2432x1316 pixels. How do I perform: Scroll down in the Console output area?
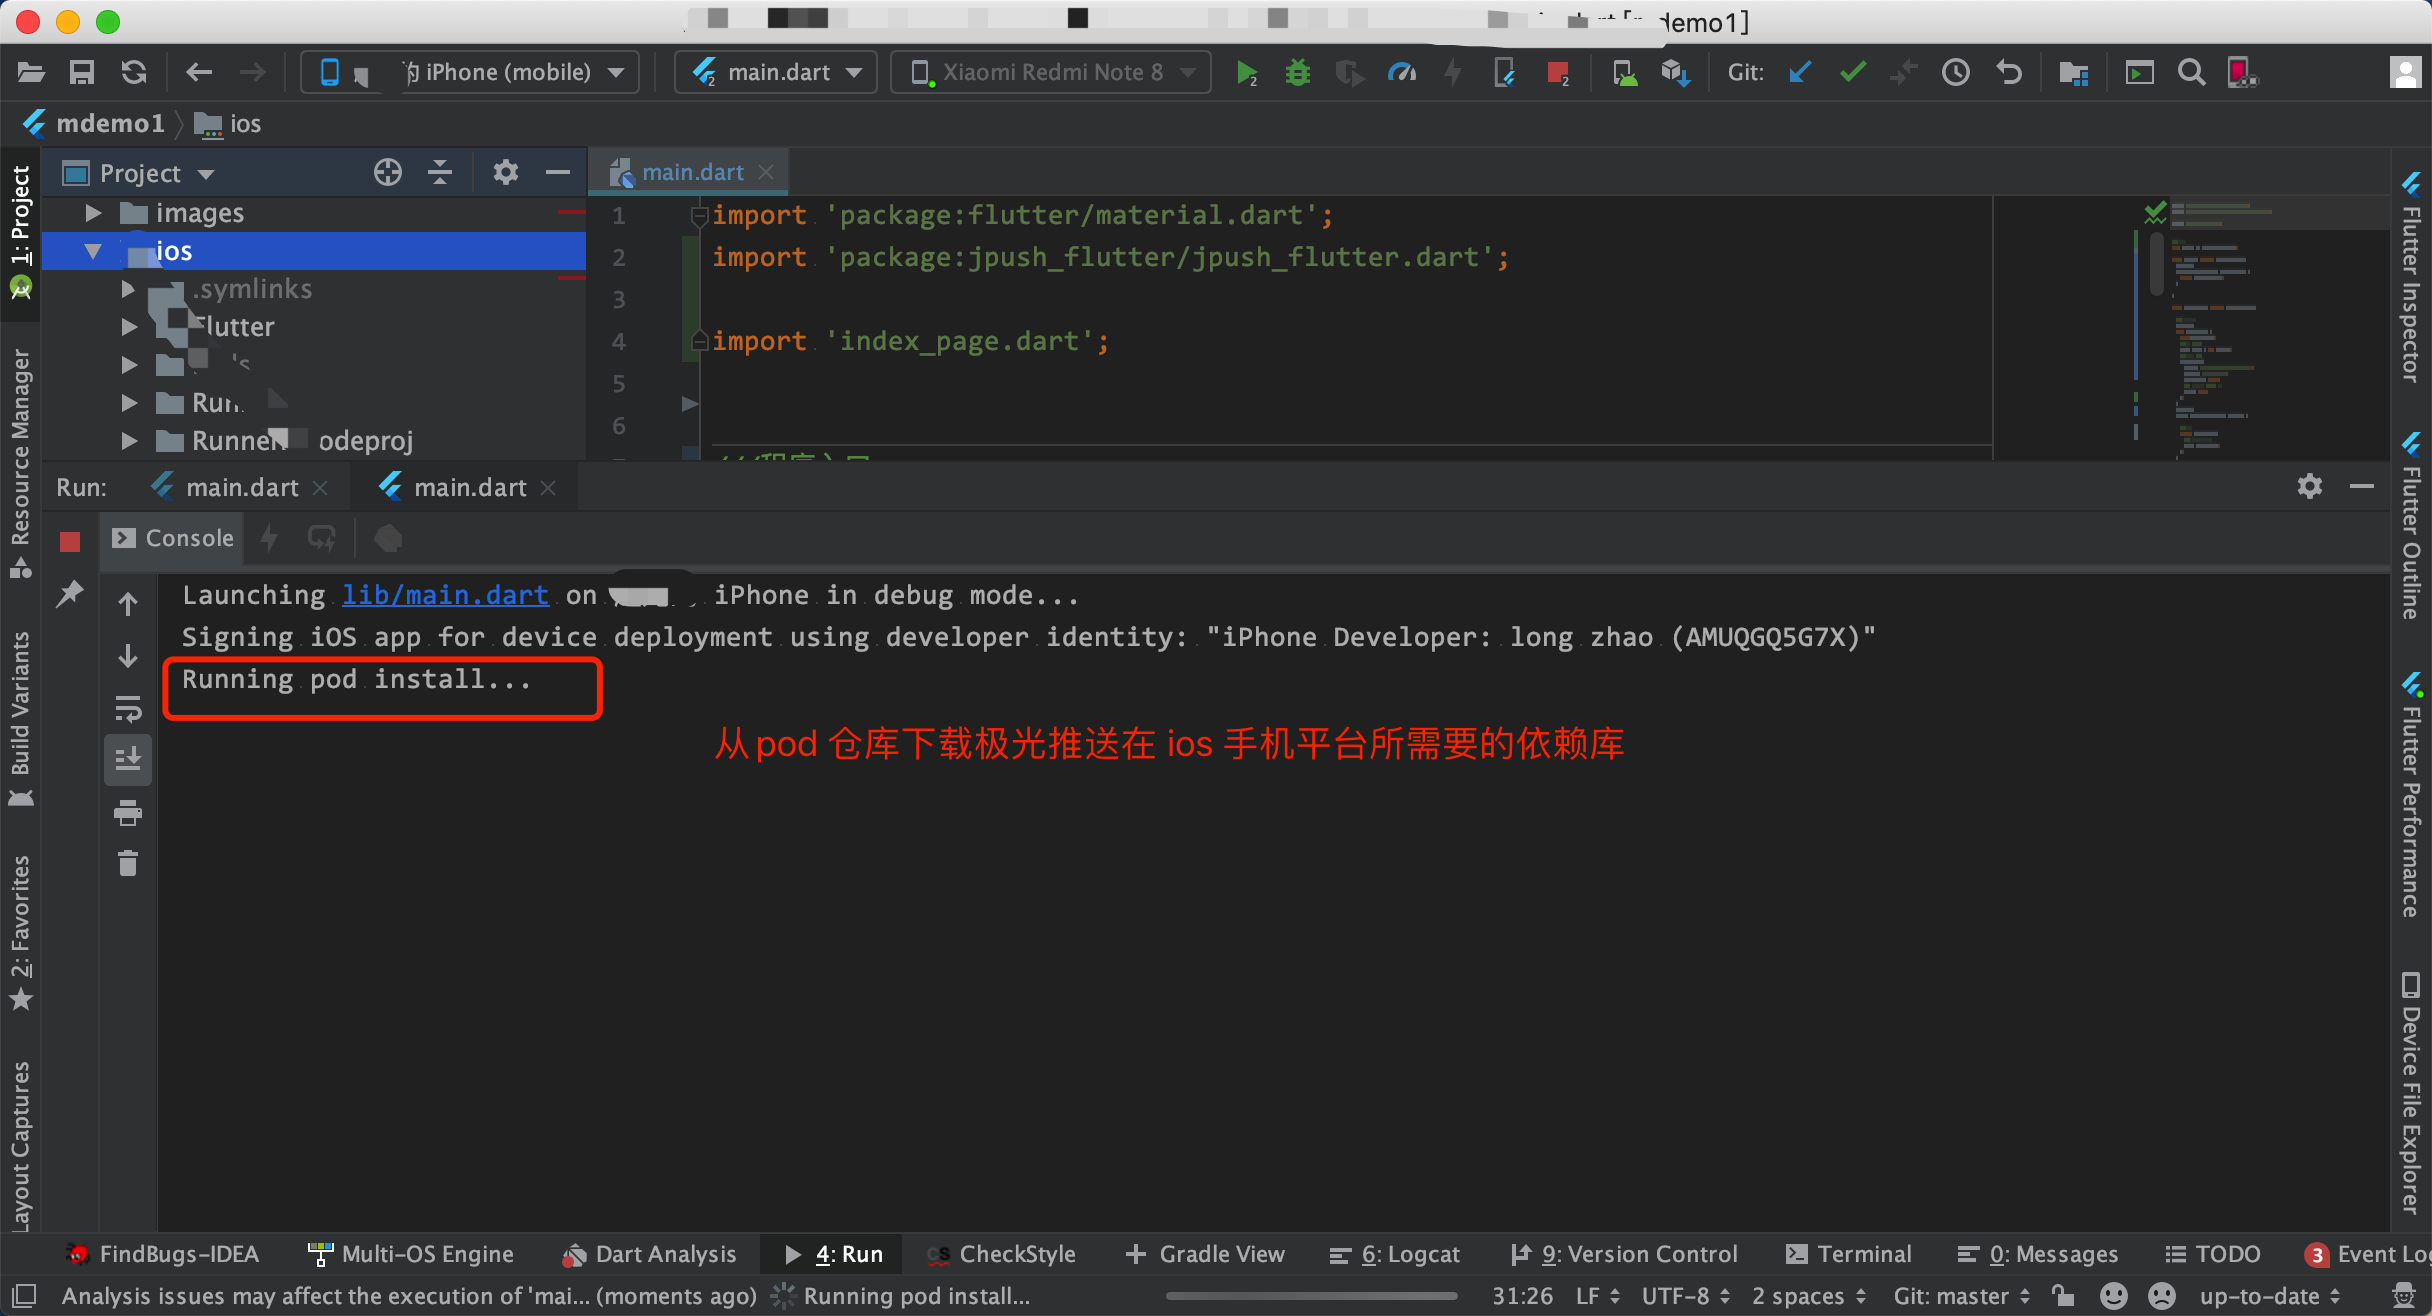click(130, 655)
